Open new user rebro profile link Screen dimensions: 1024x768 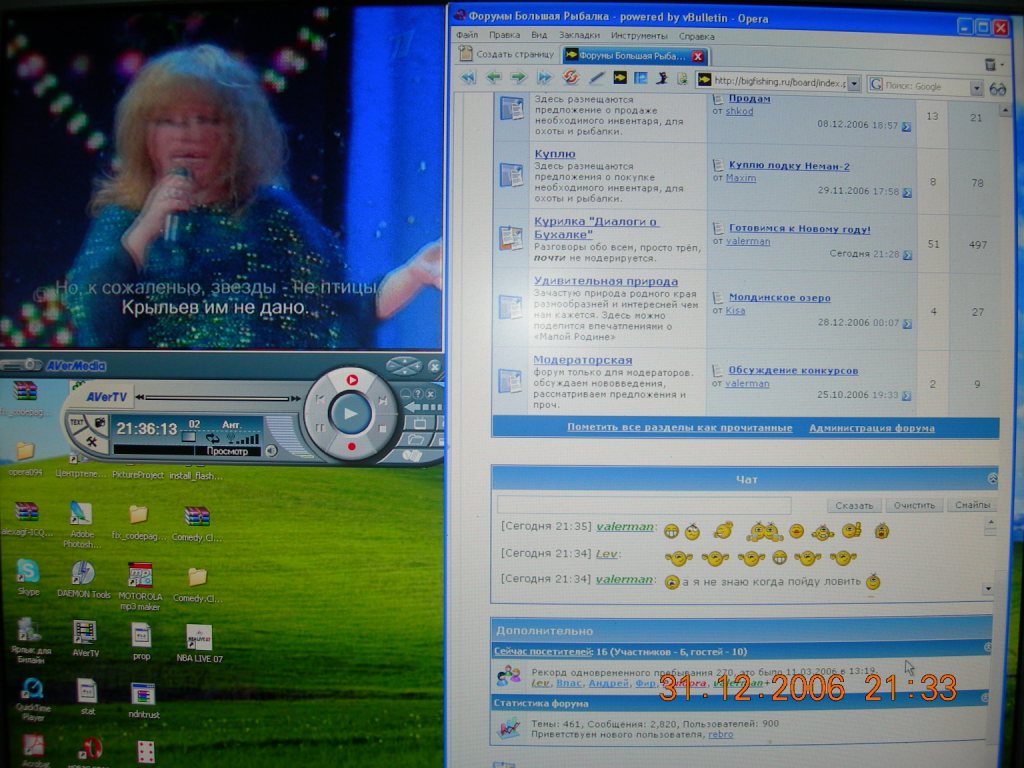click(x=720, y=734)
